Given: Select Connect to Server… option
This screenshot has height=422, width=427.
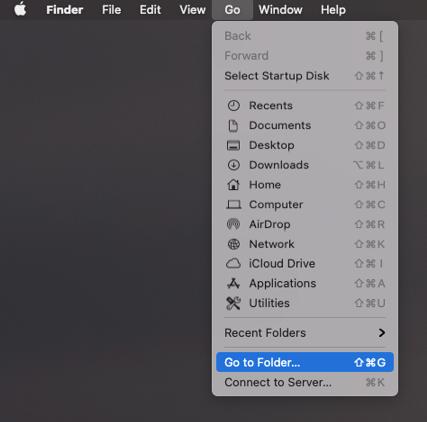Looking at the screenshot, I should tap(305, 382).
